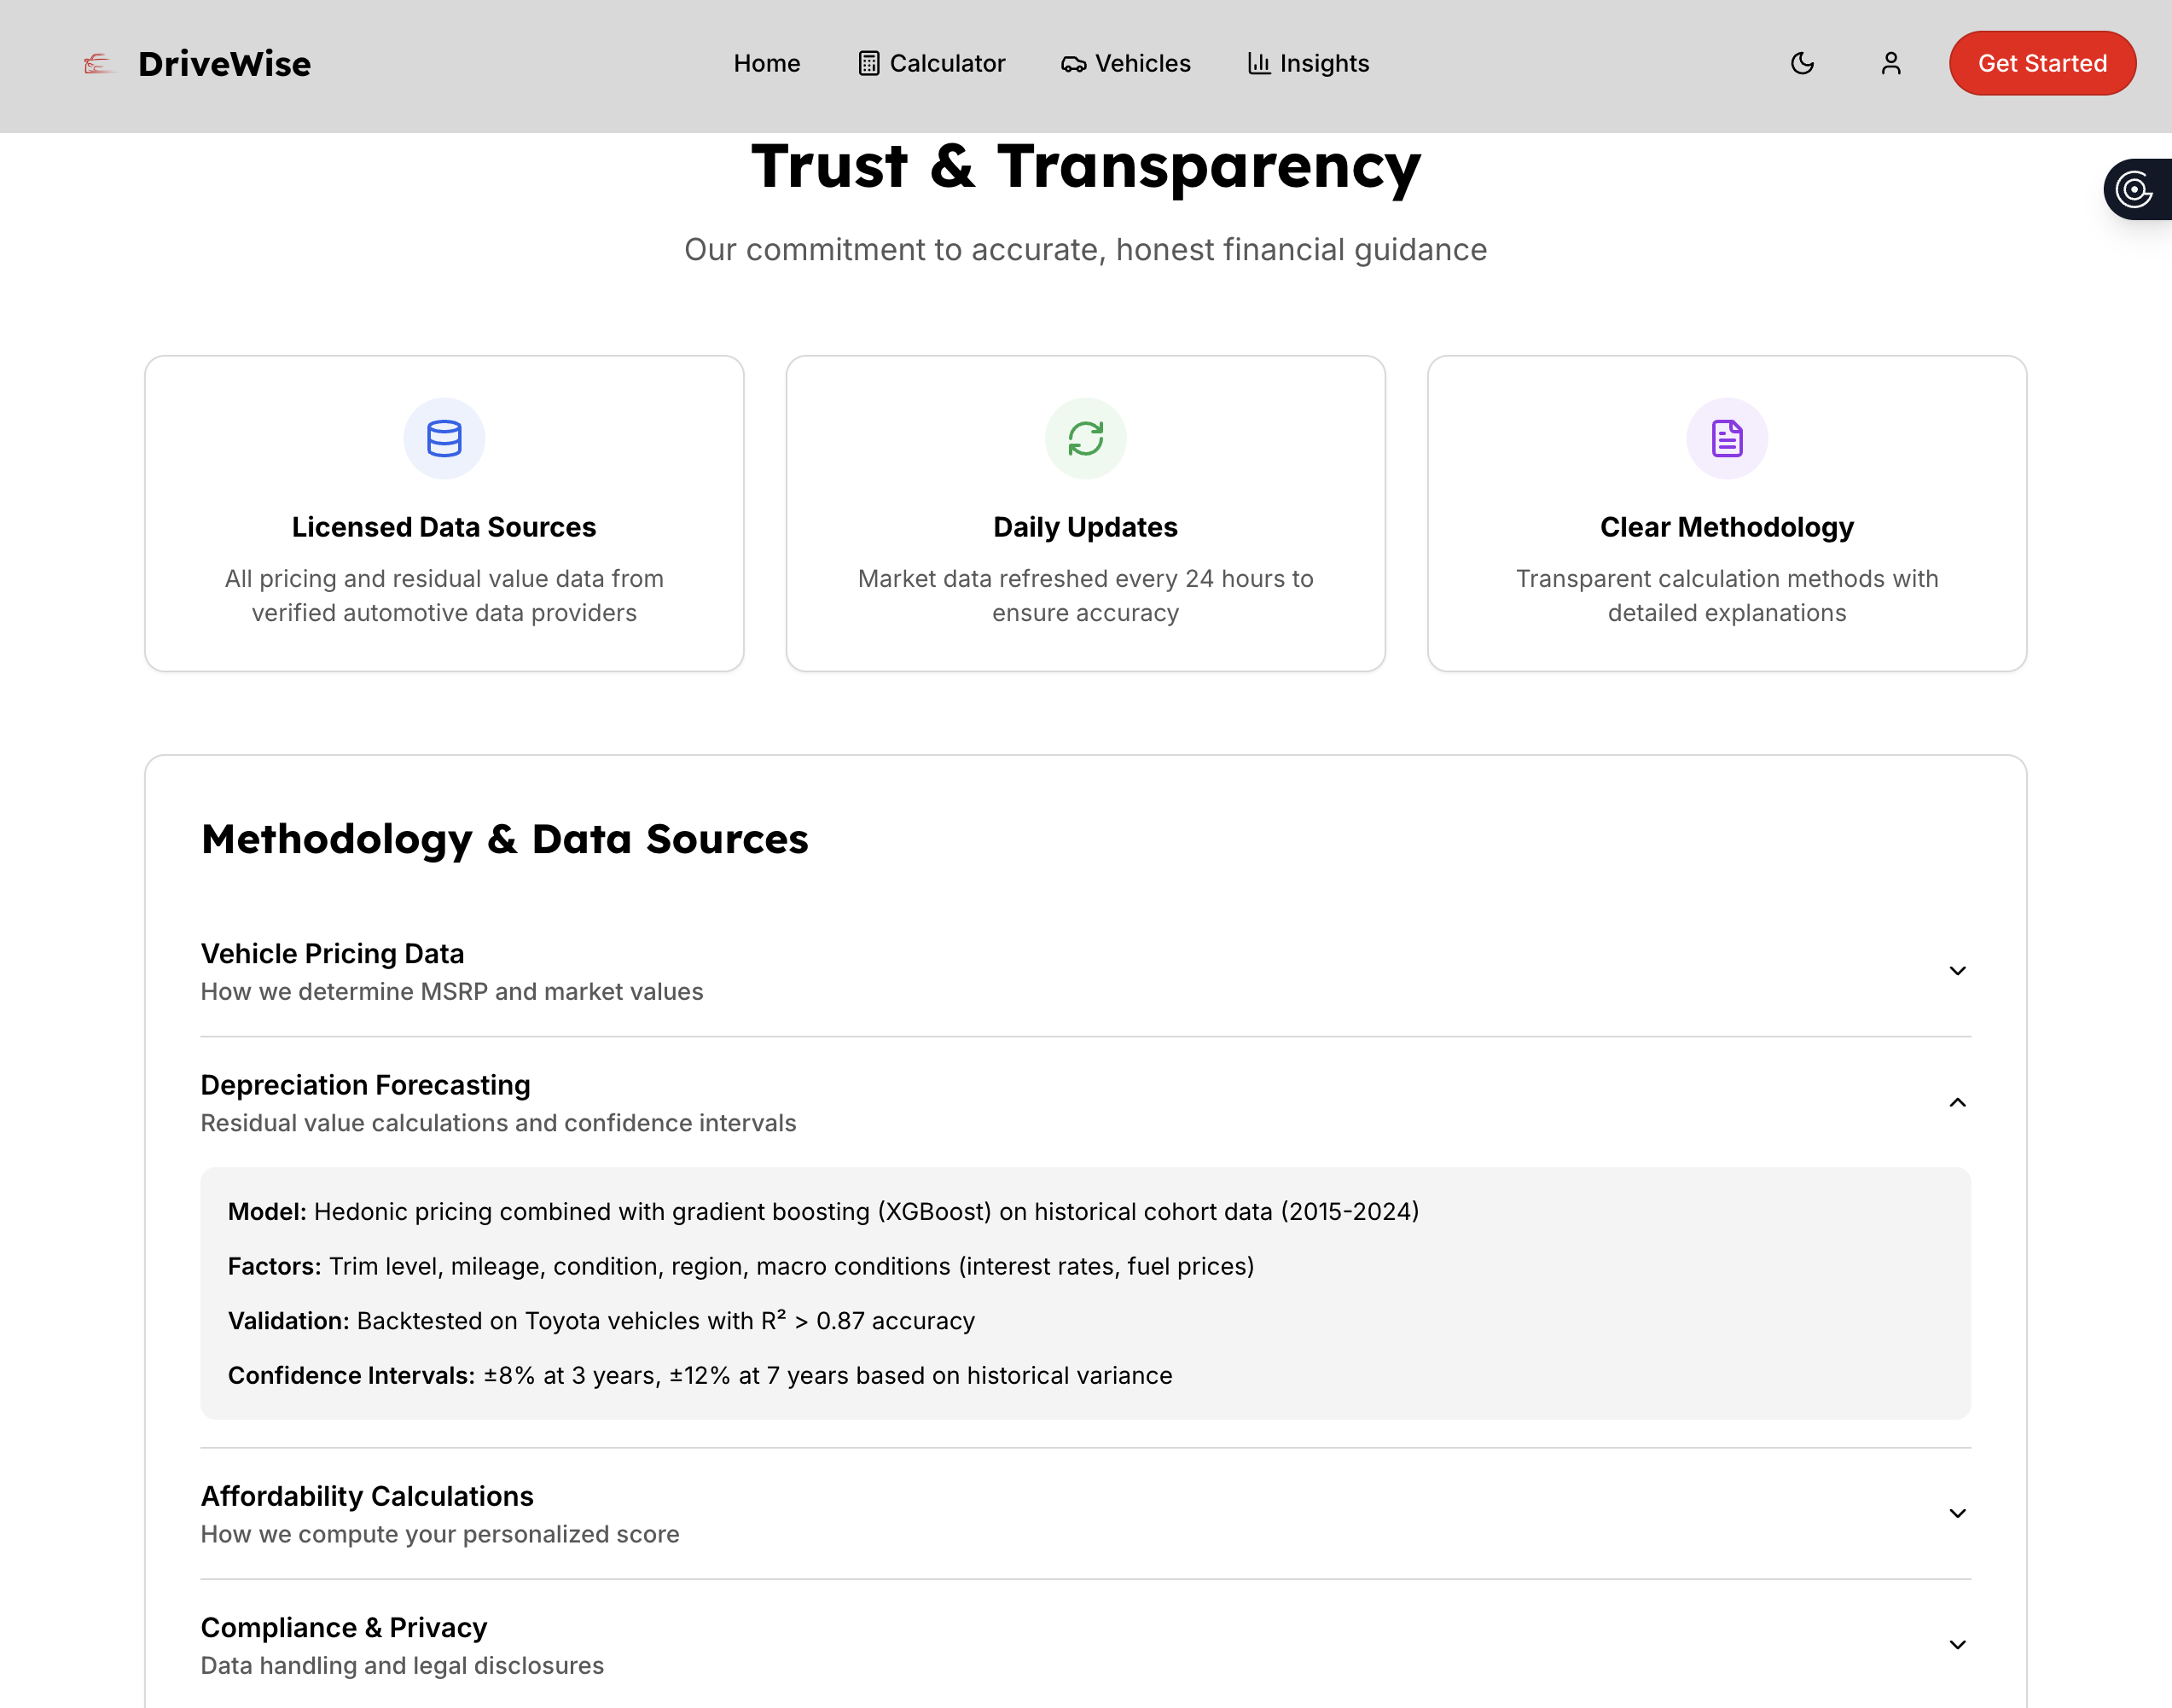Click the floating spiral widget icon

[x=2134, y=189]
